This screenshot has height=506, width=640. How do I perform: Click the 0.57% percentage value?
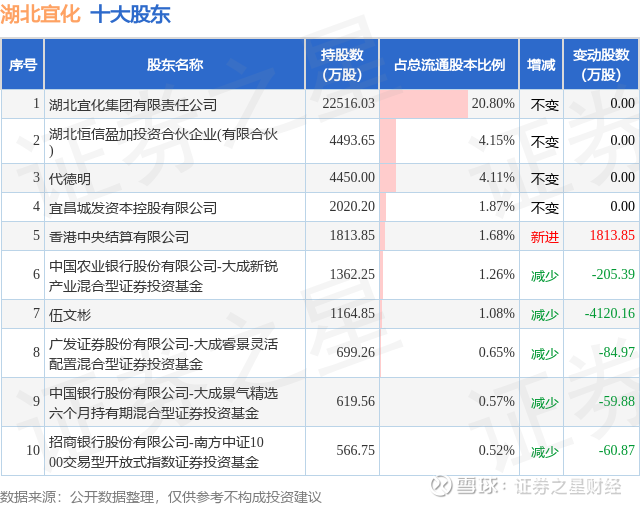click(x=496, y=401)
